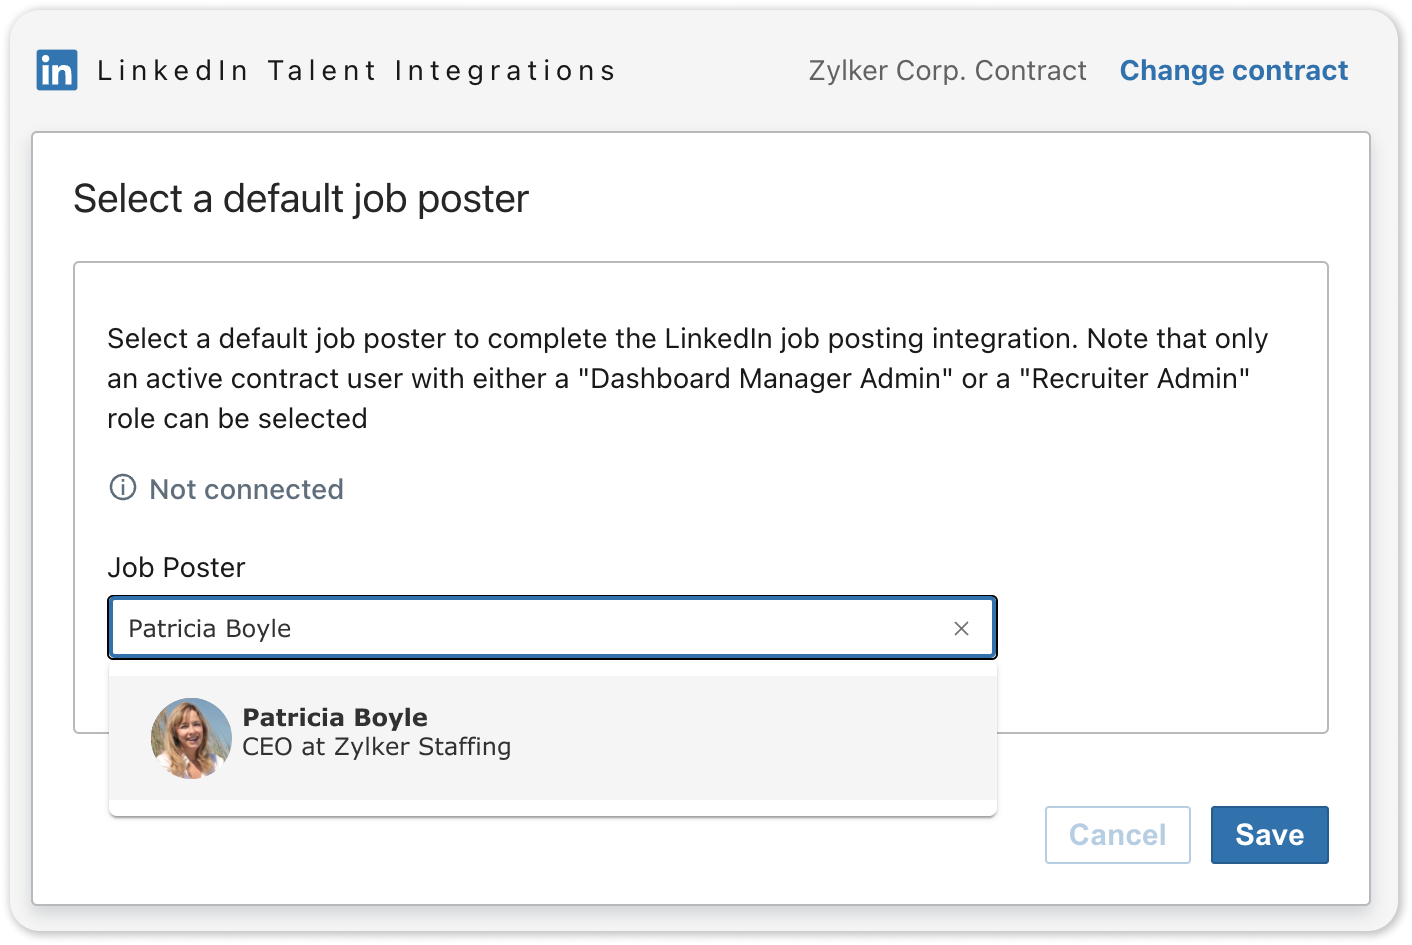Choose Patricia Boyle name from suggestions
This screenshot has height=945, width=1412.
335,717
